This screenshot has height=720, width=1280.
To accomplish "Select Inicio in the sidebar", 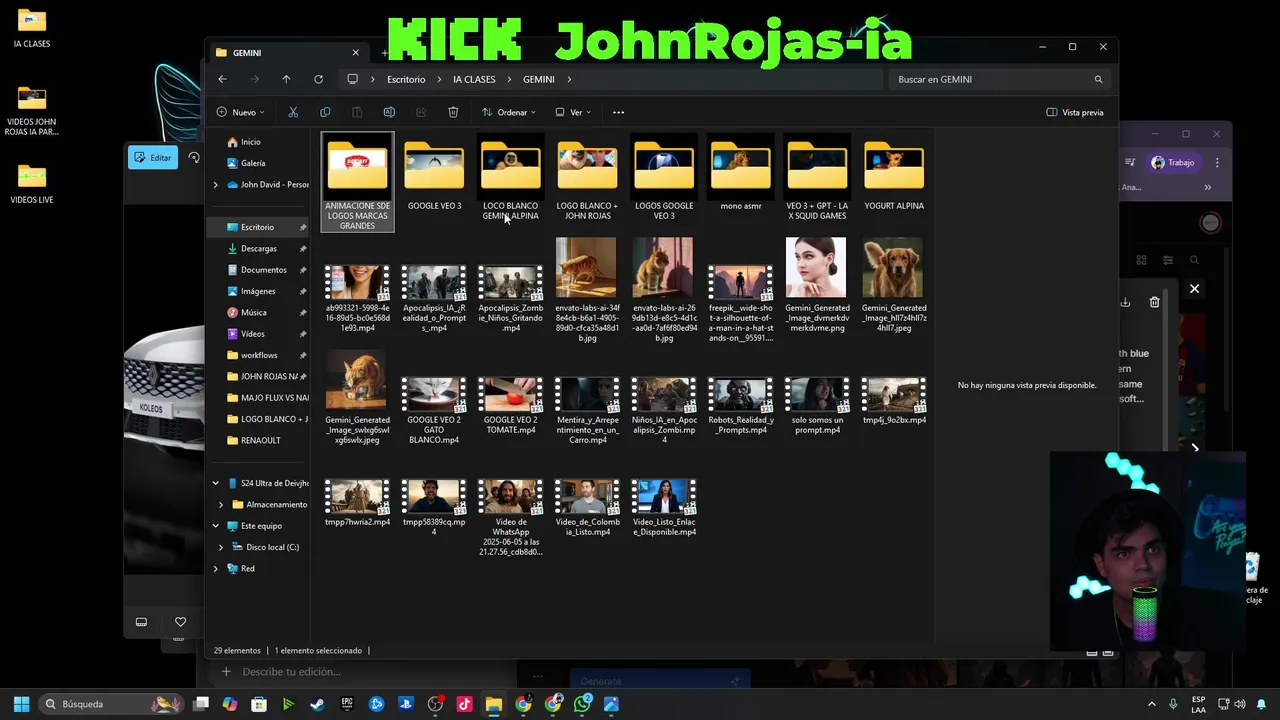I will point(250,142).
